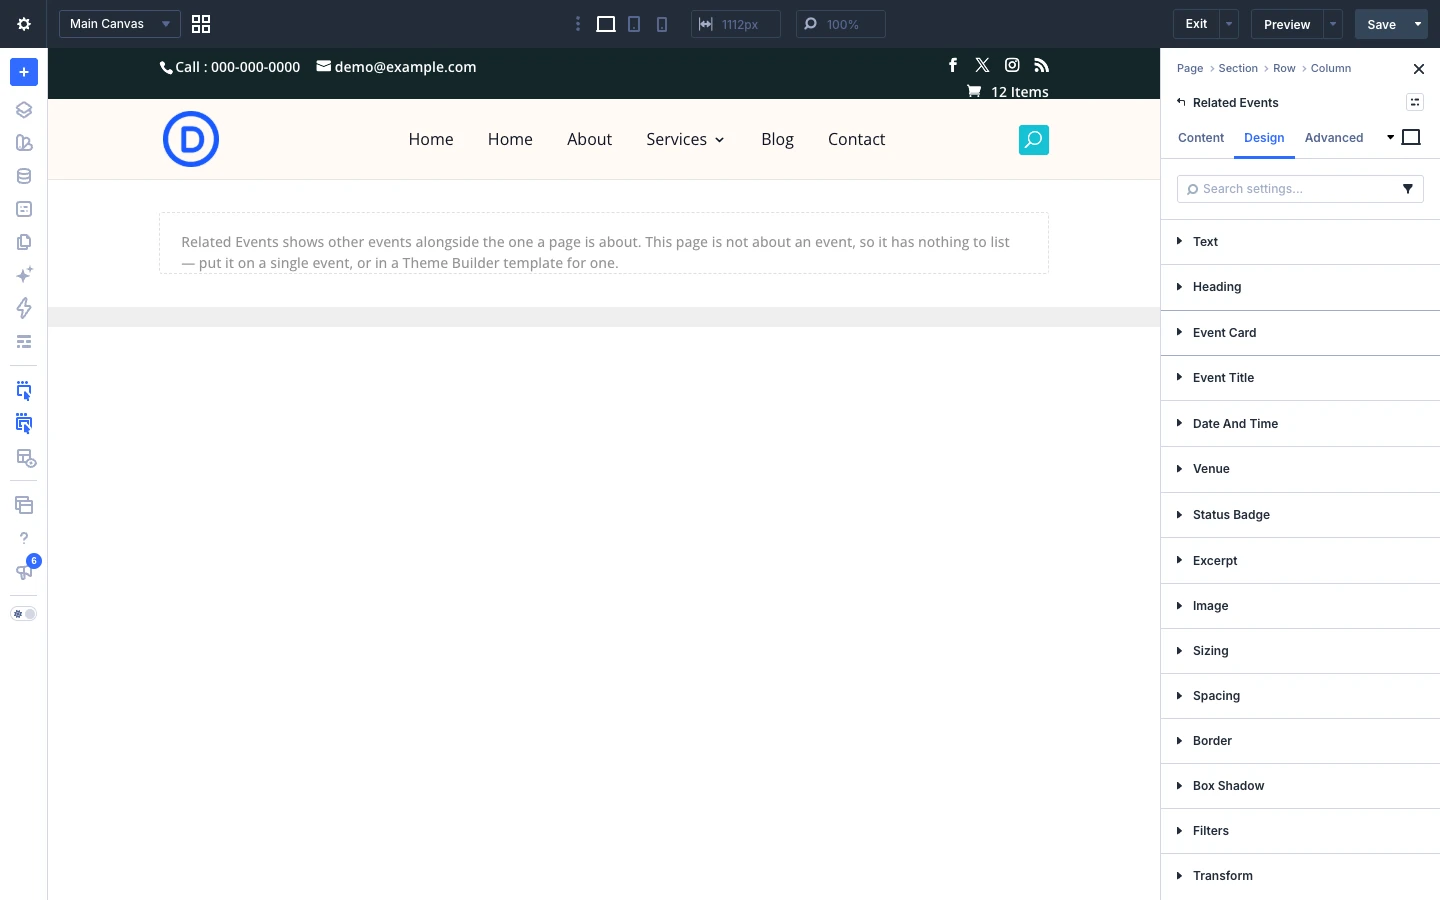Expand the Box Shadow settings group
Viewport: 1440px width, 900px height.
tap(1300, 786)
